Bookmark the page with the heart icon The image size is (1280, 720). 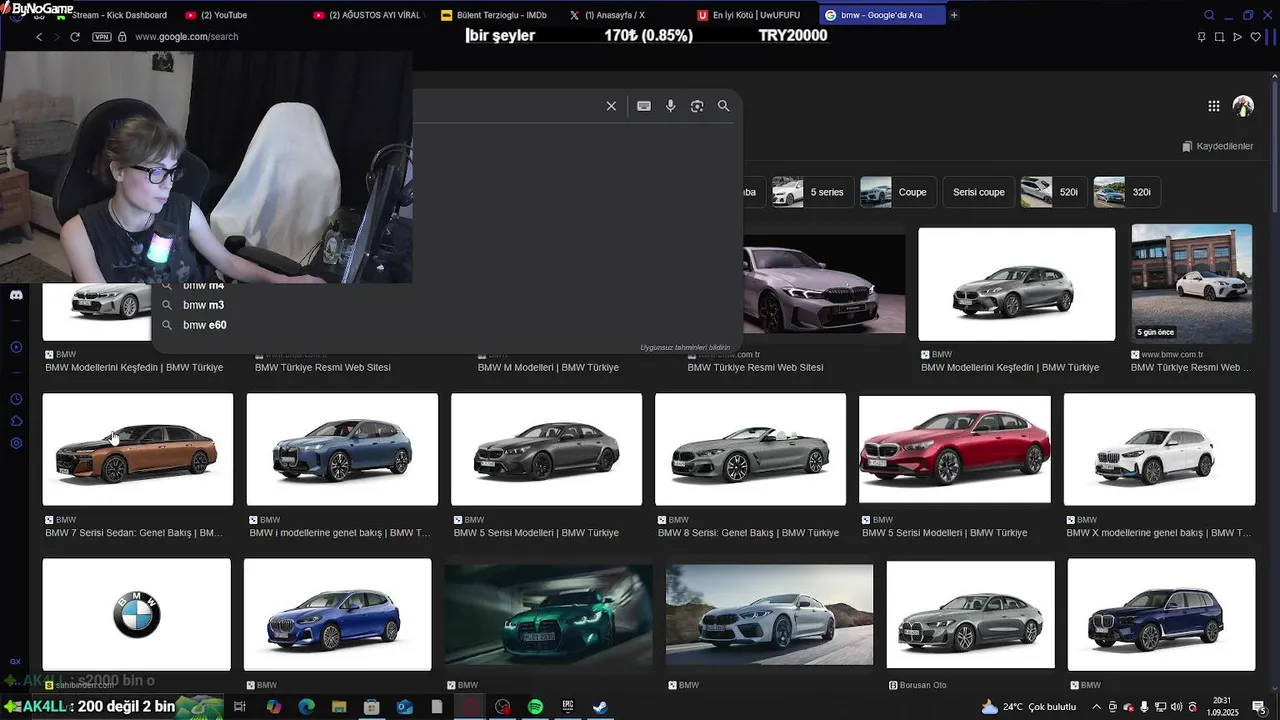click(x=1256, y=37)
